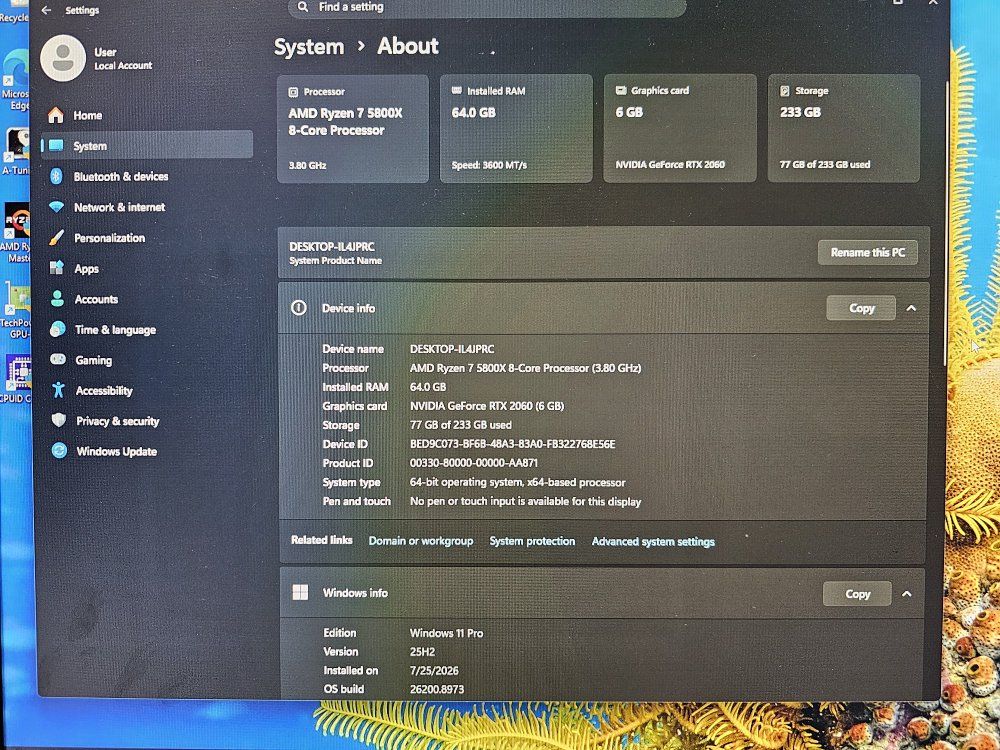This screenshot has height=750, width=1000.
Task: Click the Device info circle icon
Action: (x=299, y=308)
